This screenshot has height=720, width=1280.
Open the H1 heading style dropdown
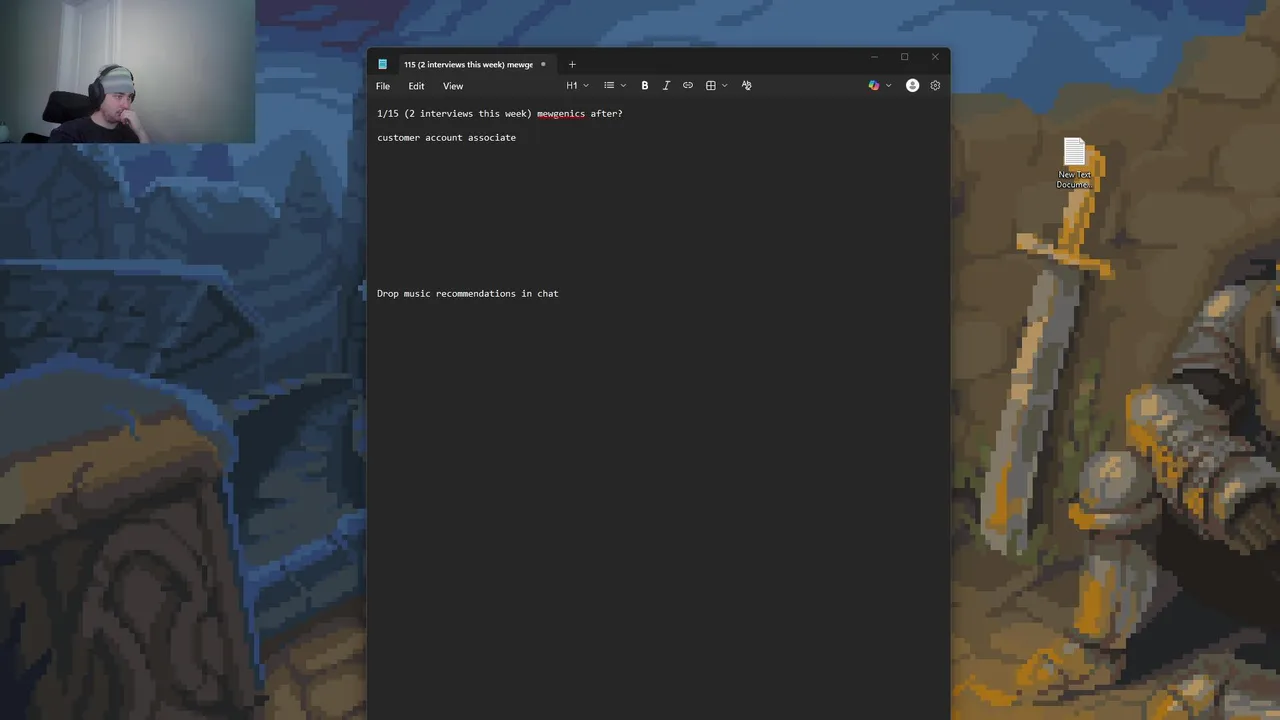(x=577, y=86)
